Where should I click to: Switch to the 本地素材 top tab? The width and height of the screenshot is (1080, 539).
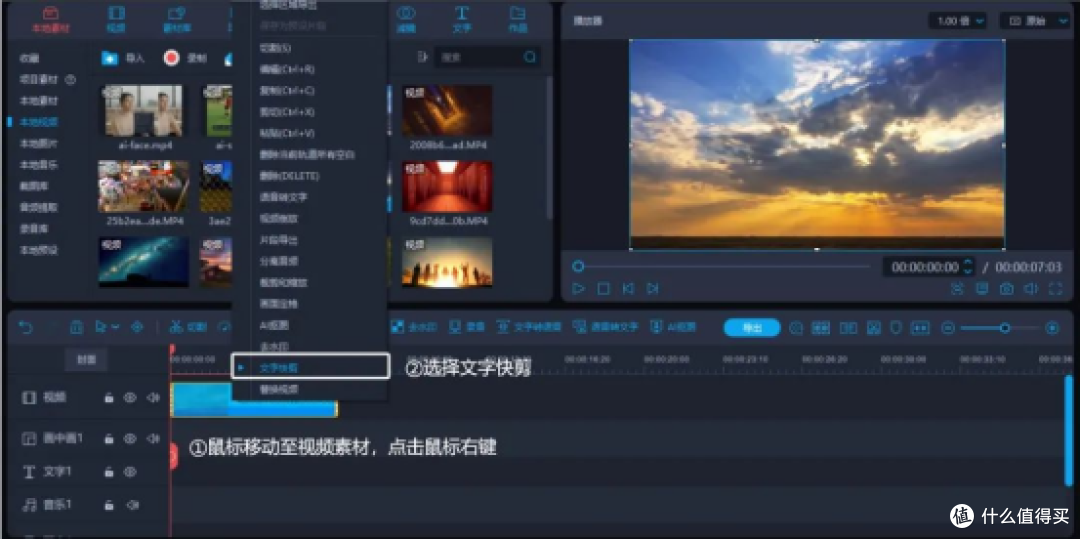(x=50, y=20)
